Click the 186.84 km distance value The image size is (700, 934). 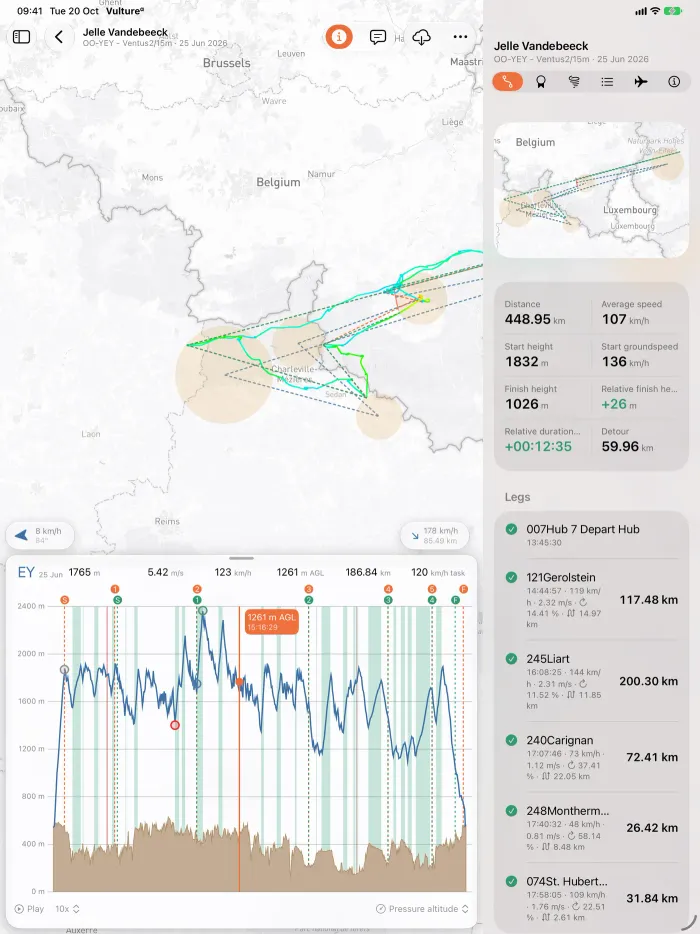(368, 572)
